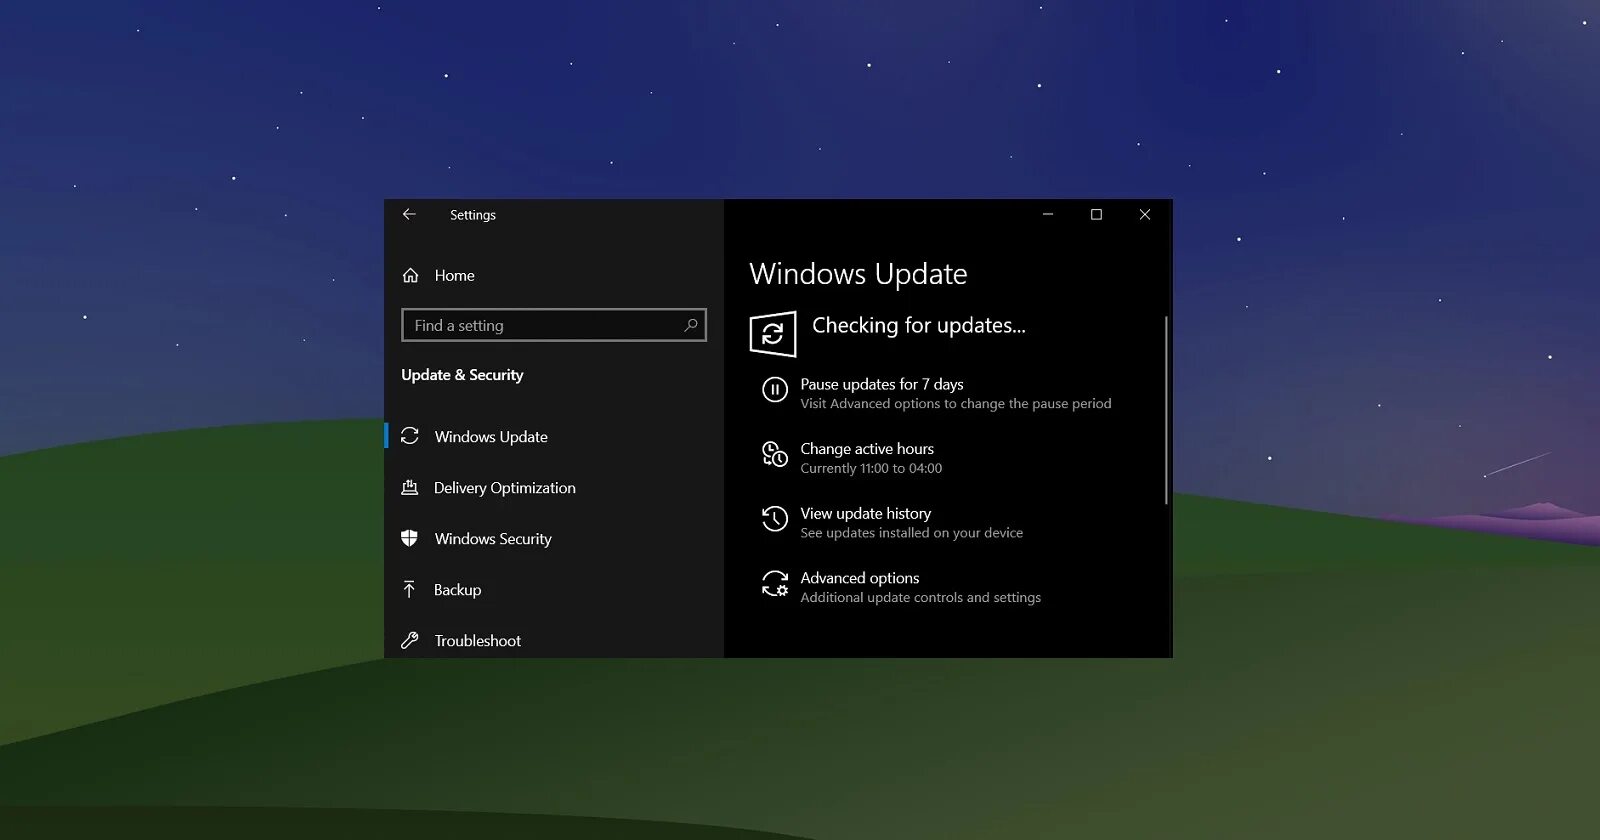Image resolution: width=1600 pixels, height=840 pixels.
Task: Focus the Find a setting search box
Action: 554,325
